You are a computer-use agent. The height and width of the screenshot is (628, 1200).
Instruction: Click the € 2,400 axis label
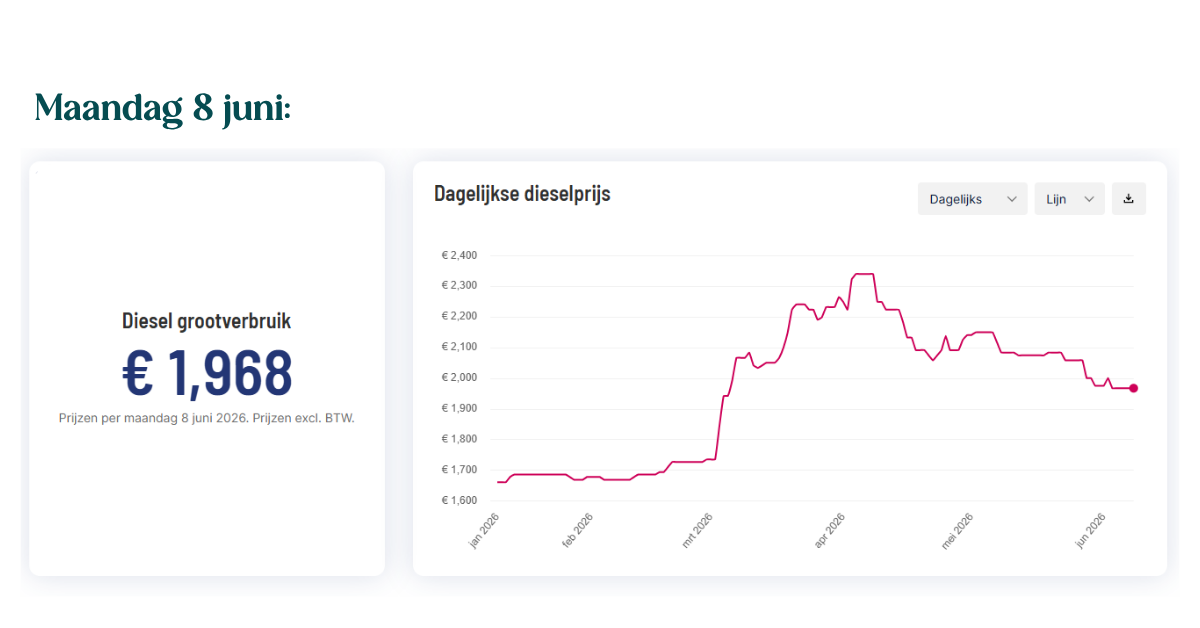459,255
